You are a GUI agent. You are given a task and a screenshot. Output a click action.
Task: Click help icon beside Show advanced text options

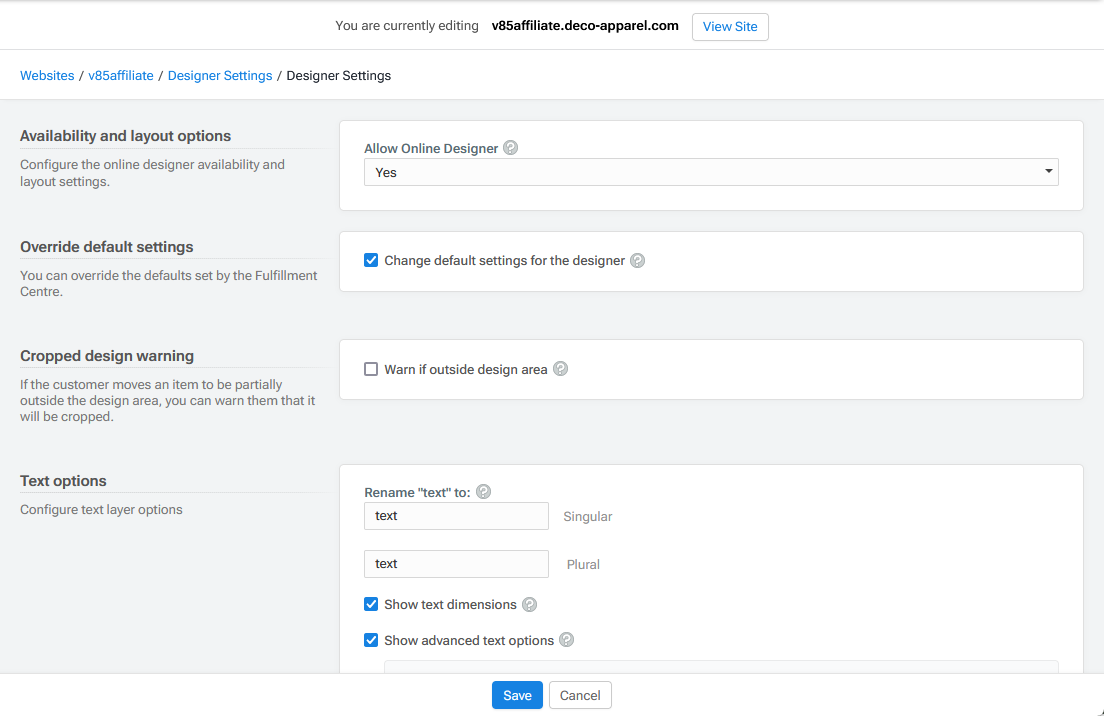[x=567, y=640]
